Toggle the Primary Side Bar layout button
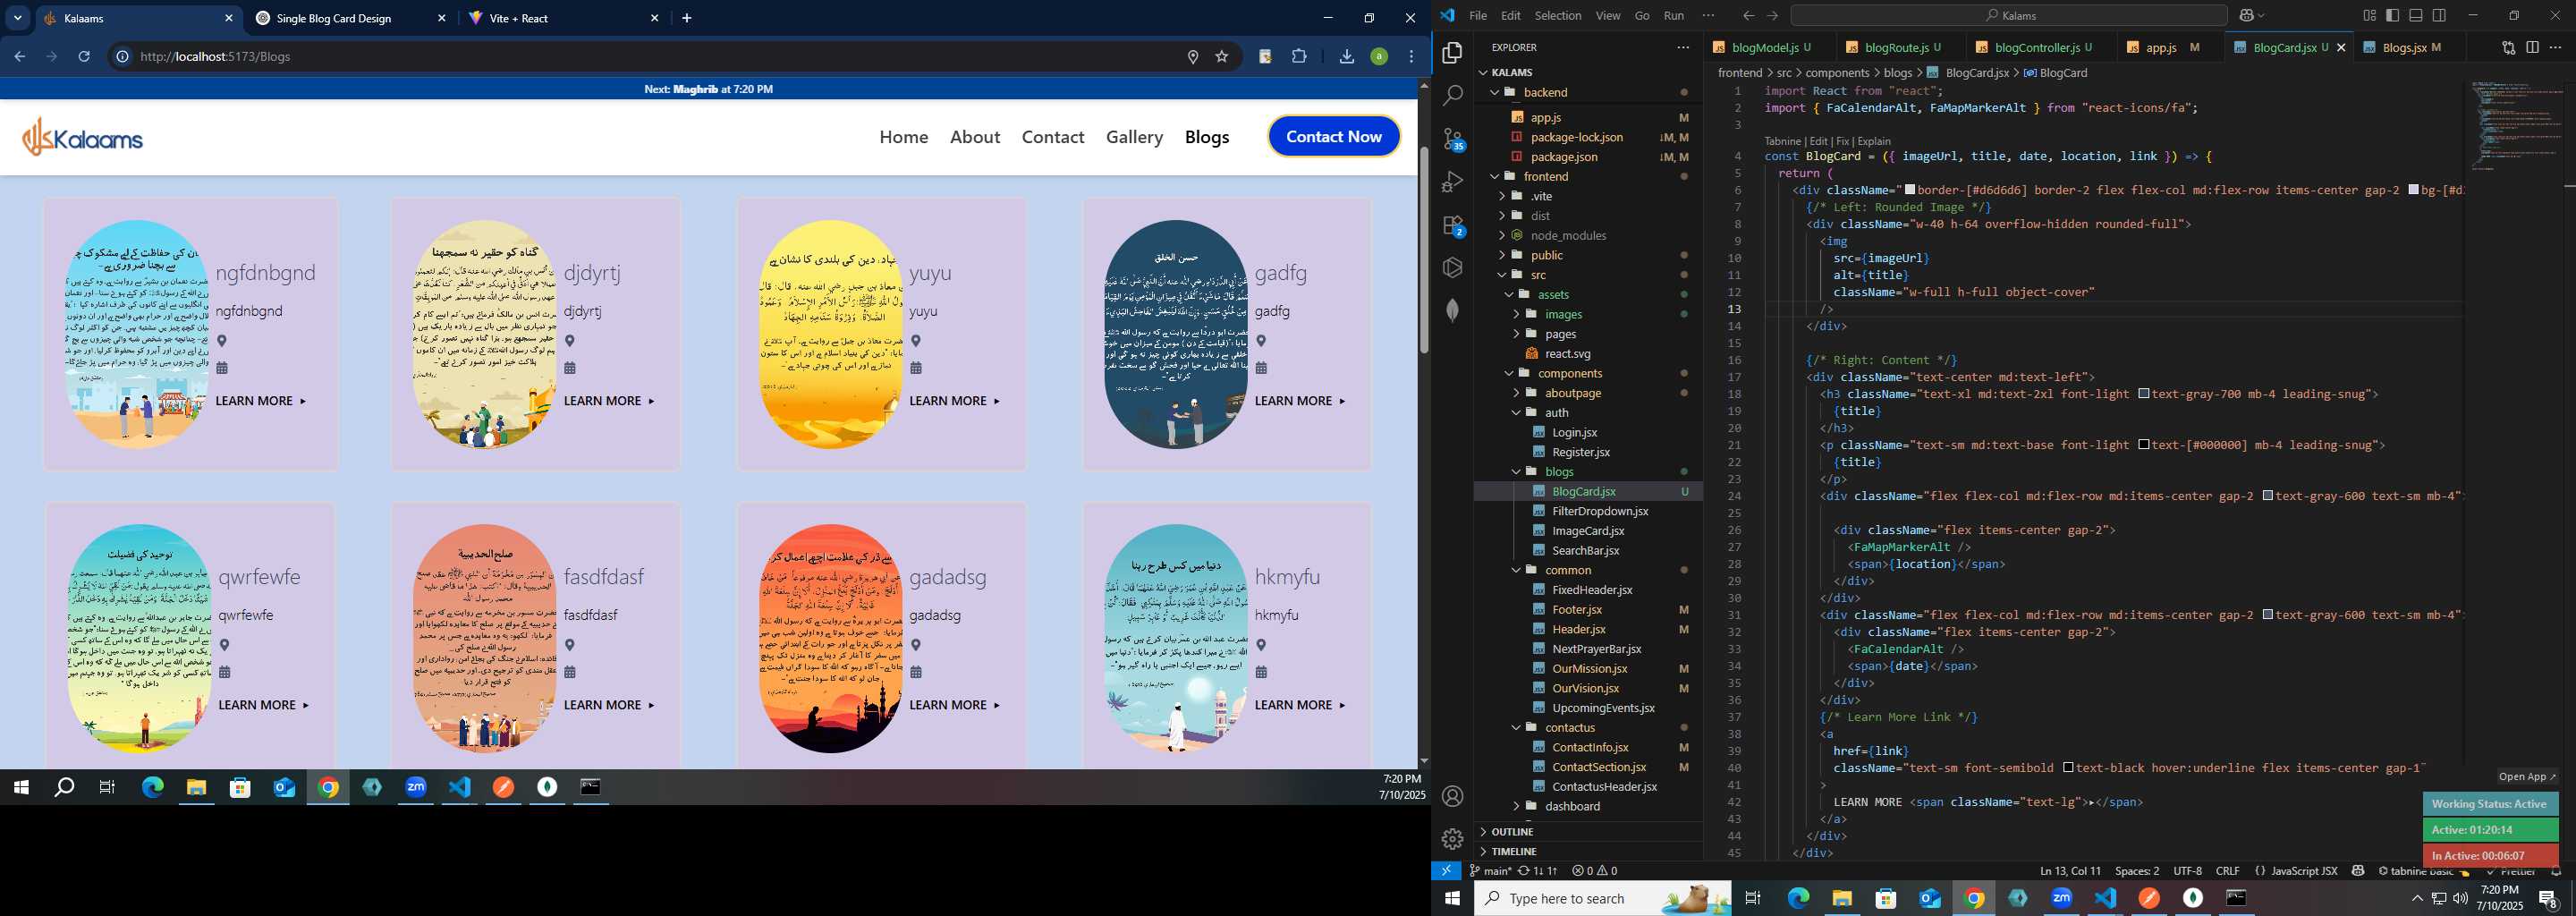 (x=2392, y=15)
